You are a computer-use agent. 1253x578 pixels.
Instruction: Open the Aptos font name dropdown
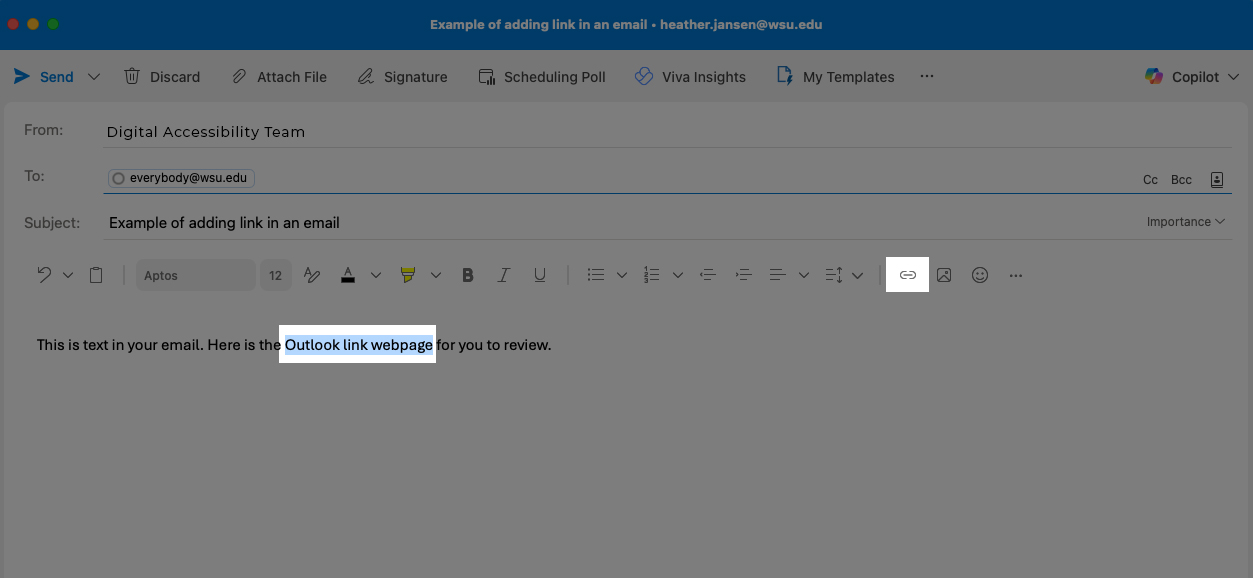point(195,275)
